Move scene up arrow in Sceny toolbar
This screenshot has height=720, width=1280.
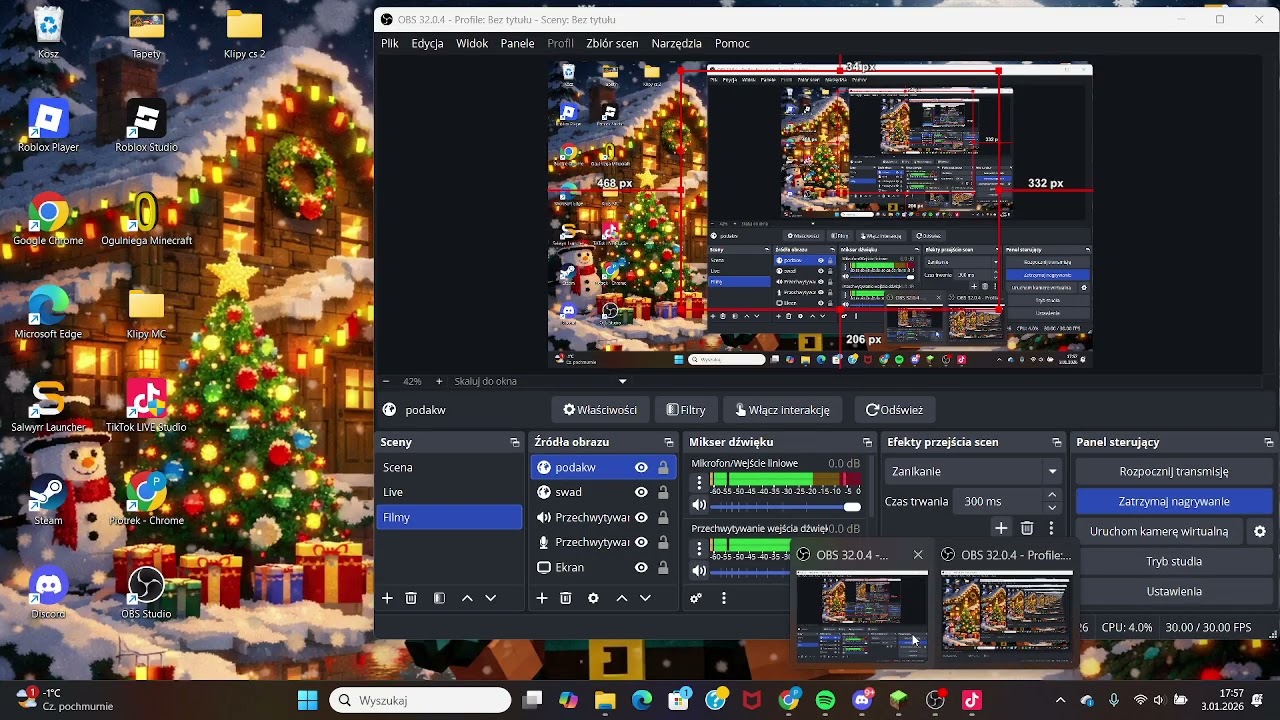pyautogui.click(x=467, y=598)
